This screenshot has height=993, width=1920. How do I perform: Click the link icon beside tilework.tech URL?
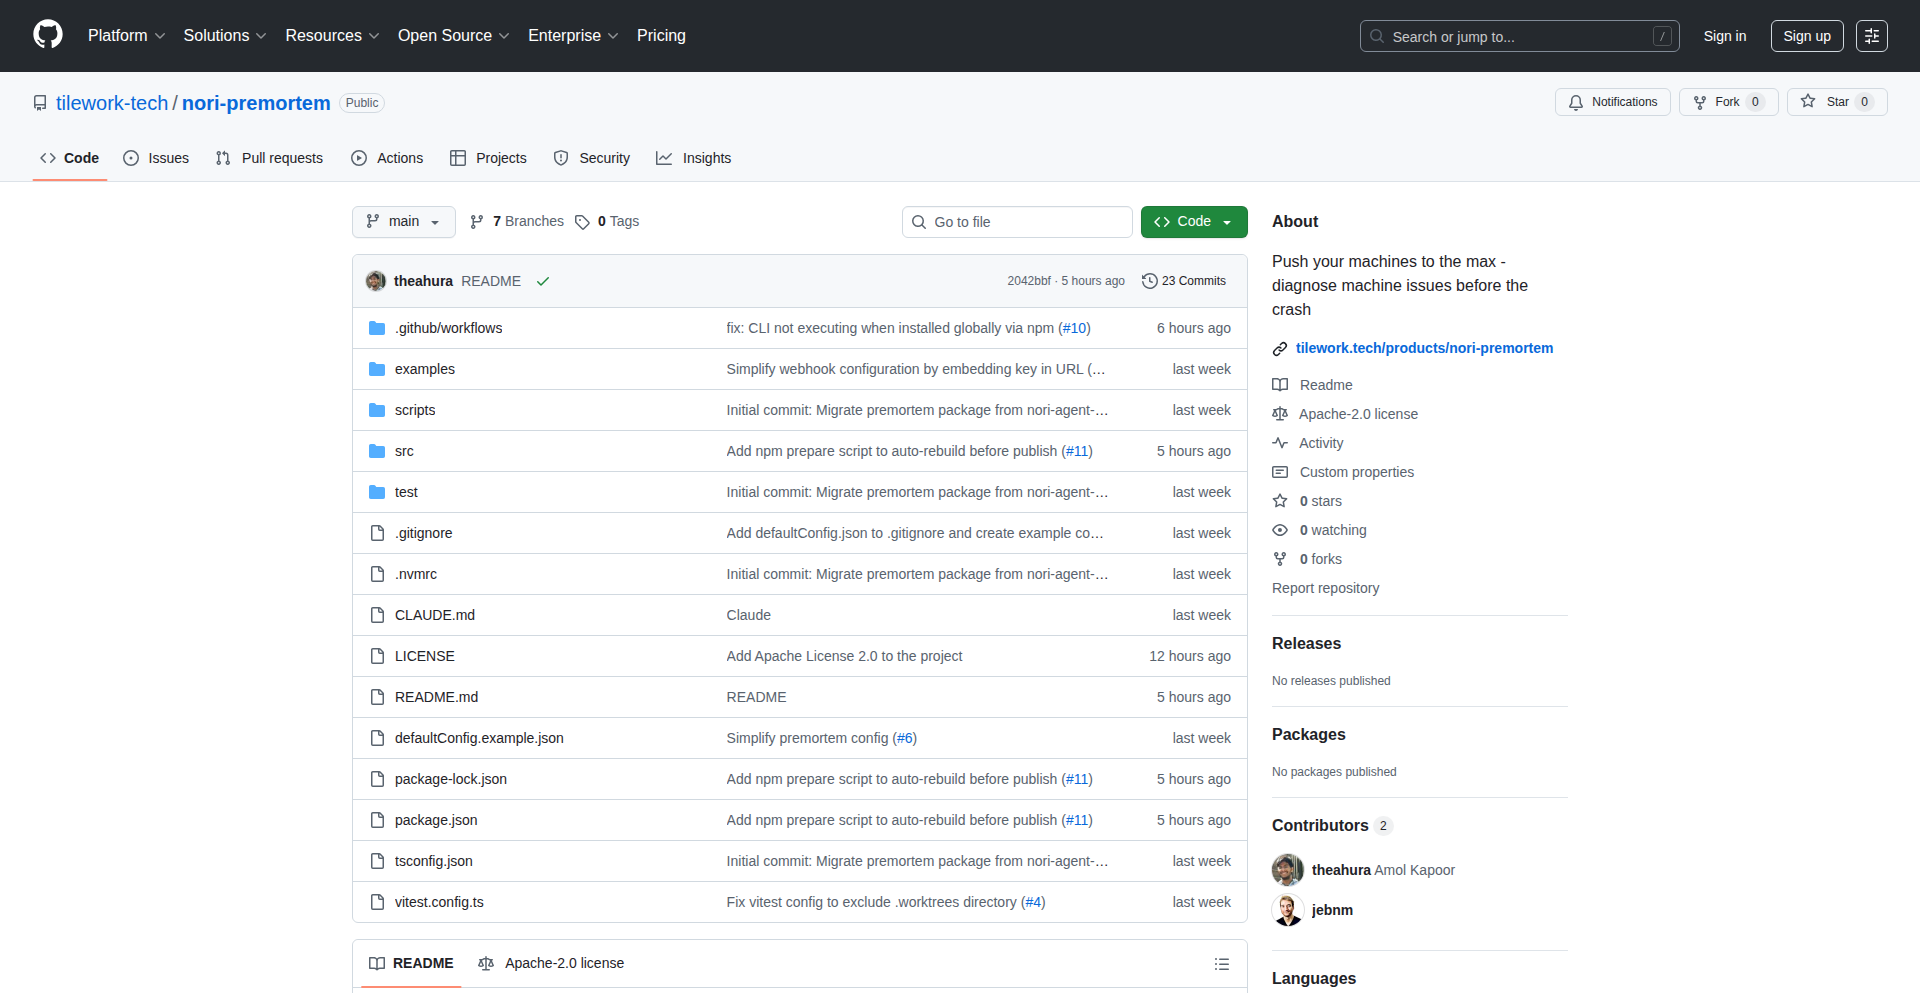pos(1280,349)
